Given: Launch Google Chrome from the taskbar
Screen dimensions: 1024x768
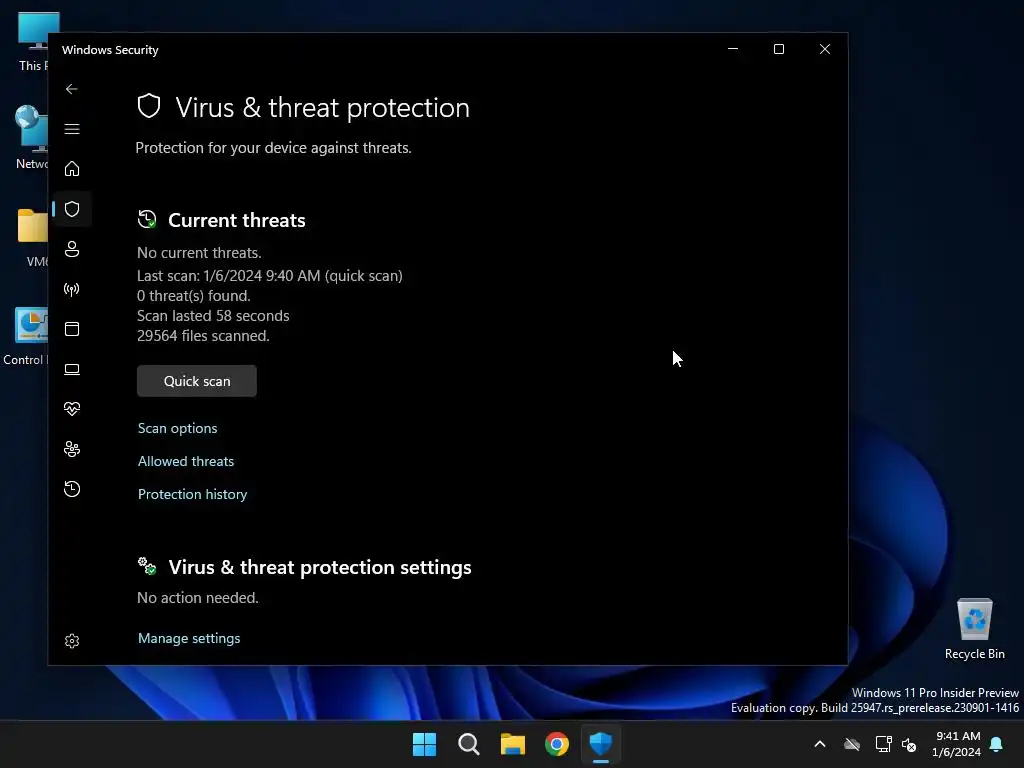Looking at the screenshot, I should [x=557, y=744].
